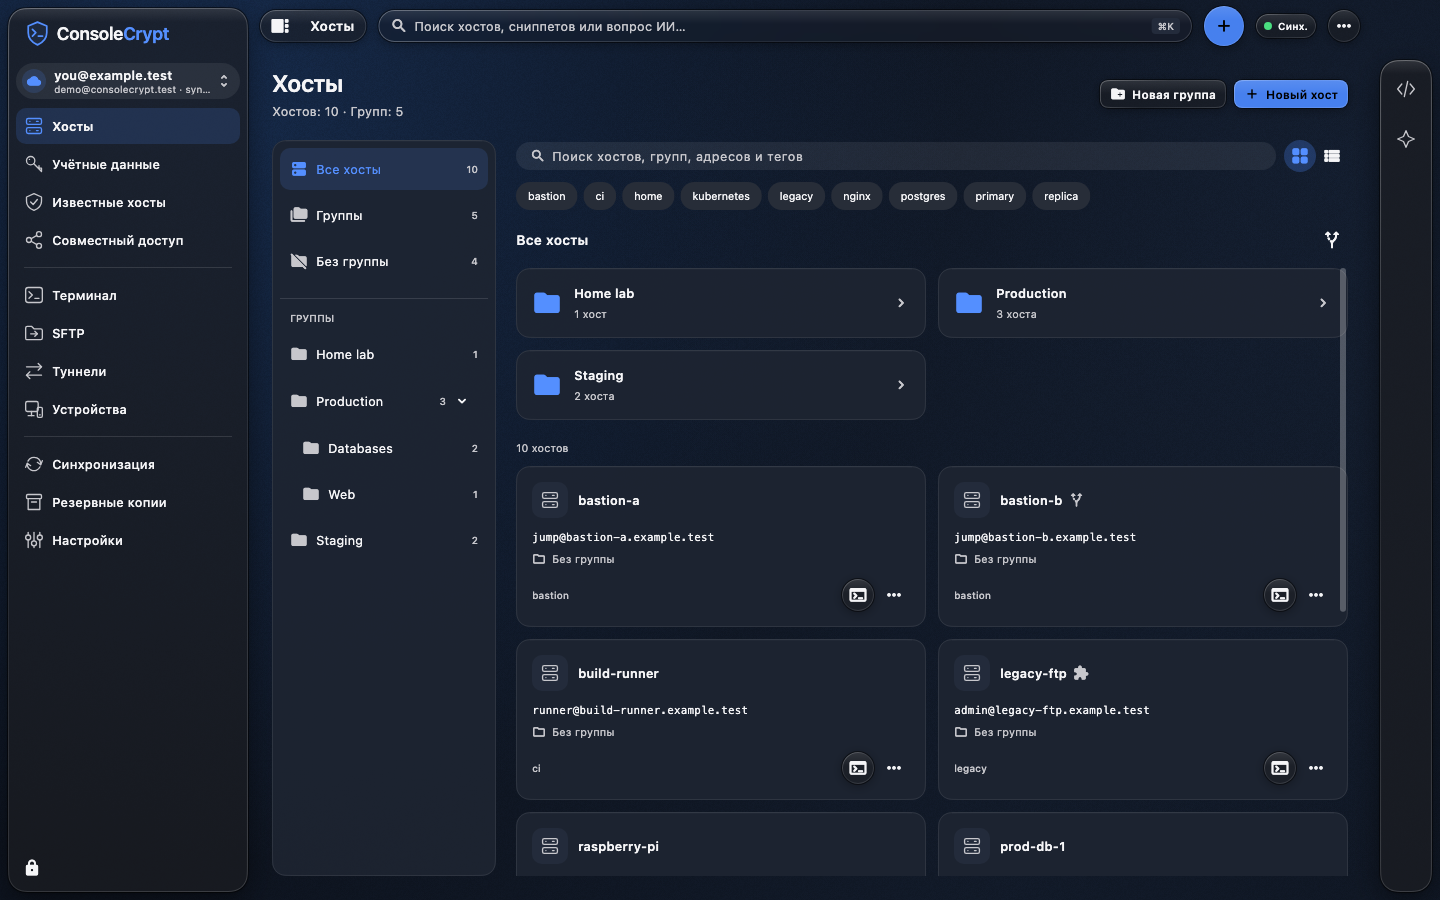Show more actions for build-runner
The width and height of the screenshot is (1440, 900).
click(894, 768)
